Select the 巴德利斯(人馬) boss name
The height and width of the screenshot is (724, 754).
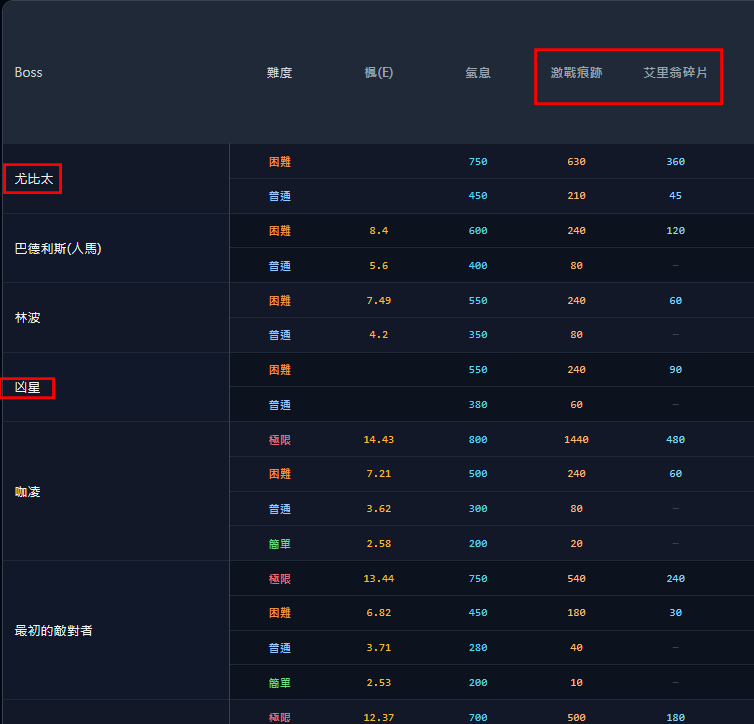(x=58, y=249)
